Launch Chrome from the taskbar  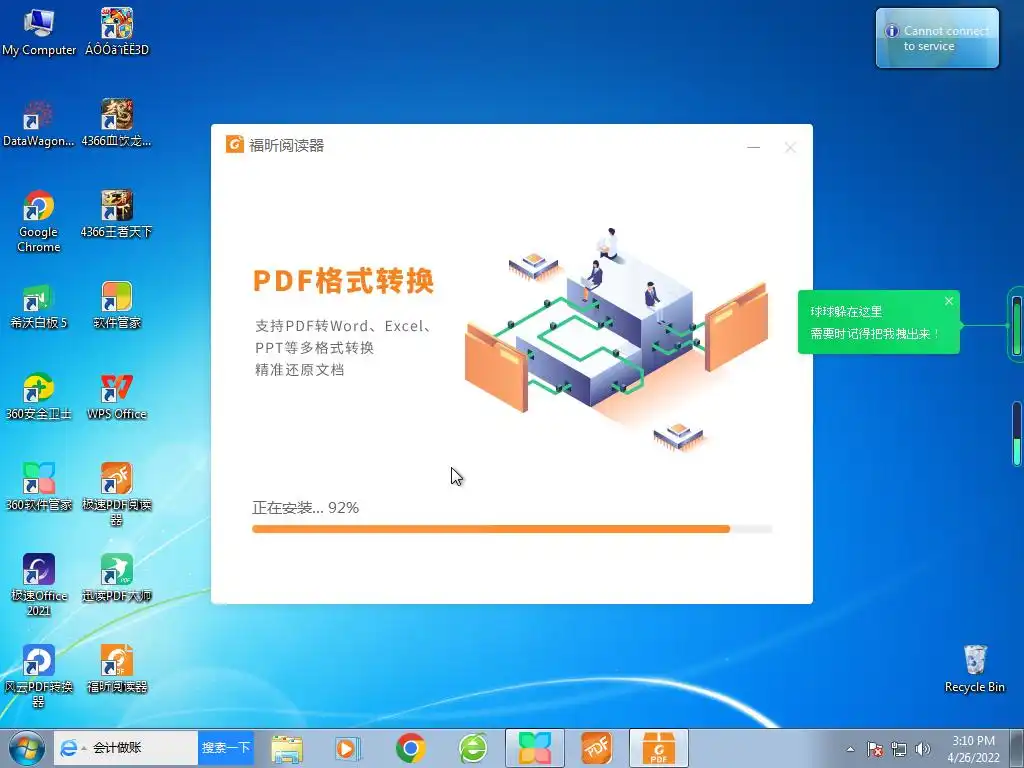coord(410,748)
